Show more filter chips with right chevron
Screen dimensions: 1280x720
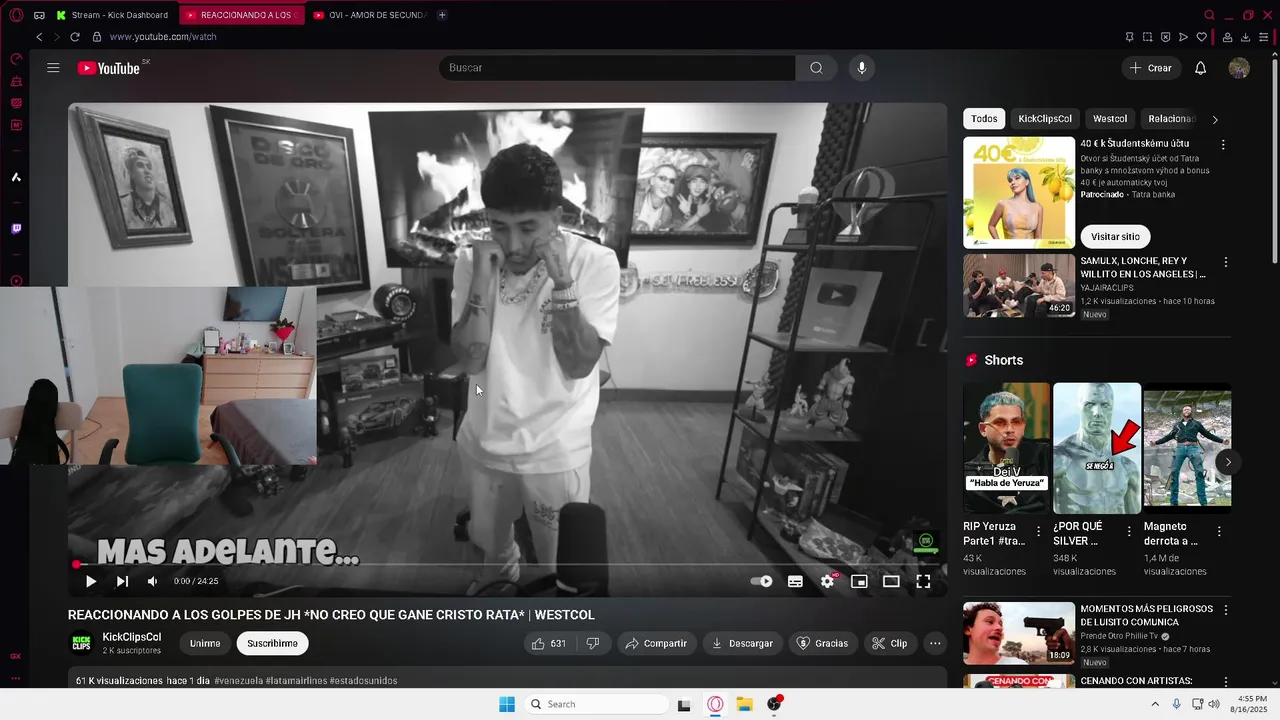click(x=1215, y=119)
